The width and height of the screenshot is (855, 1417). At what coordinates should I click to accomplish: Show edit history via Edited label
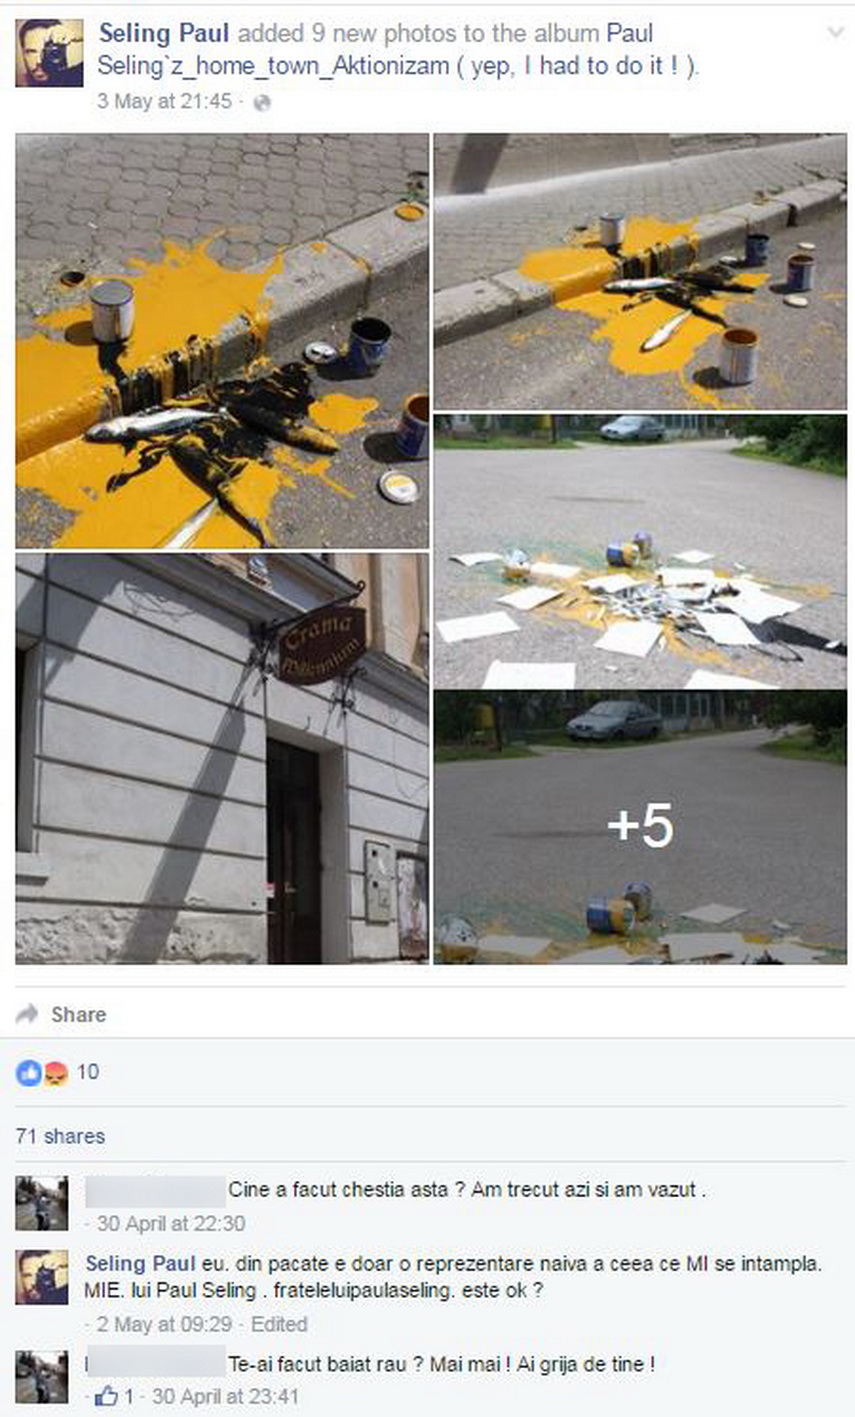(278, 1324)
